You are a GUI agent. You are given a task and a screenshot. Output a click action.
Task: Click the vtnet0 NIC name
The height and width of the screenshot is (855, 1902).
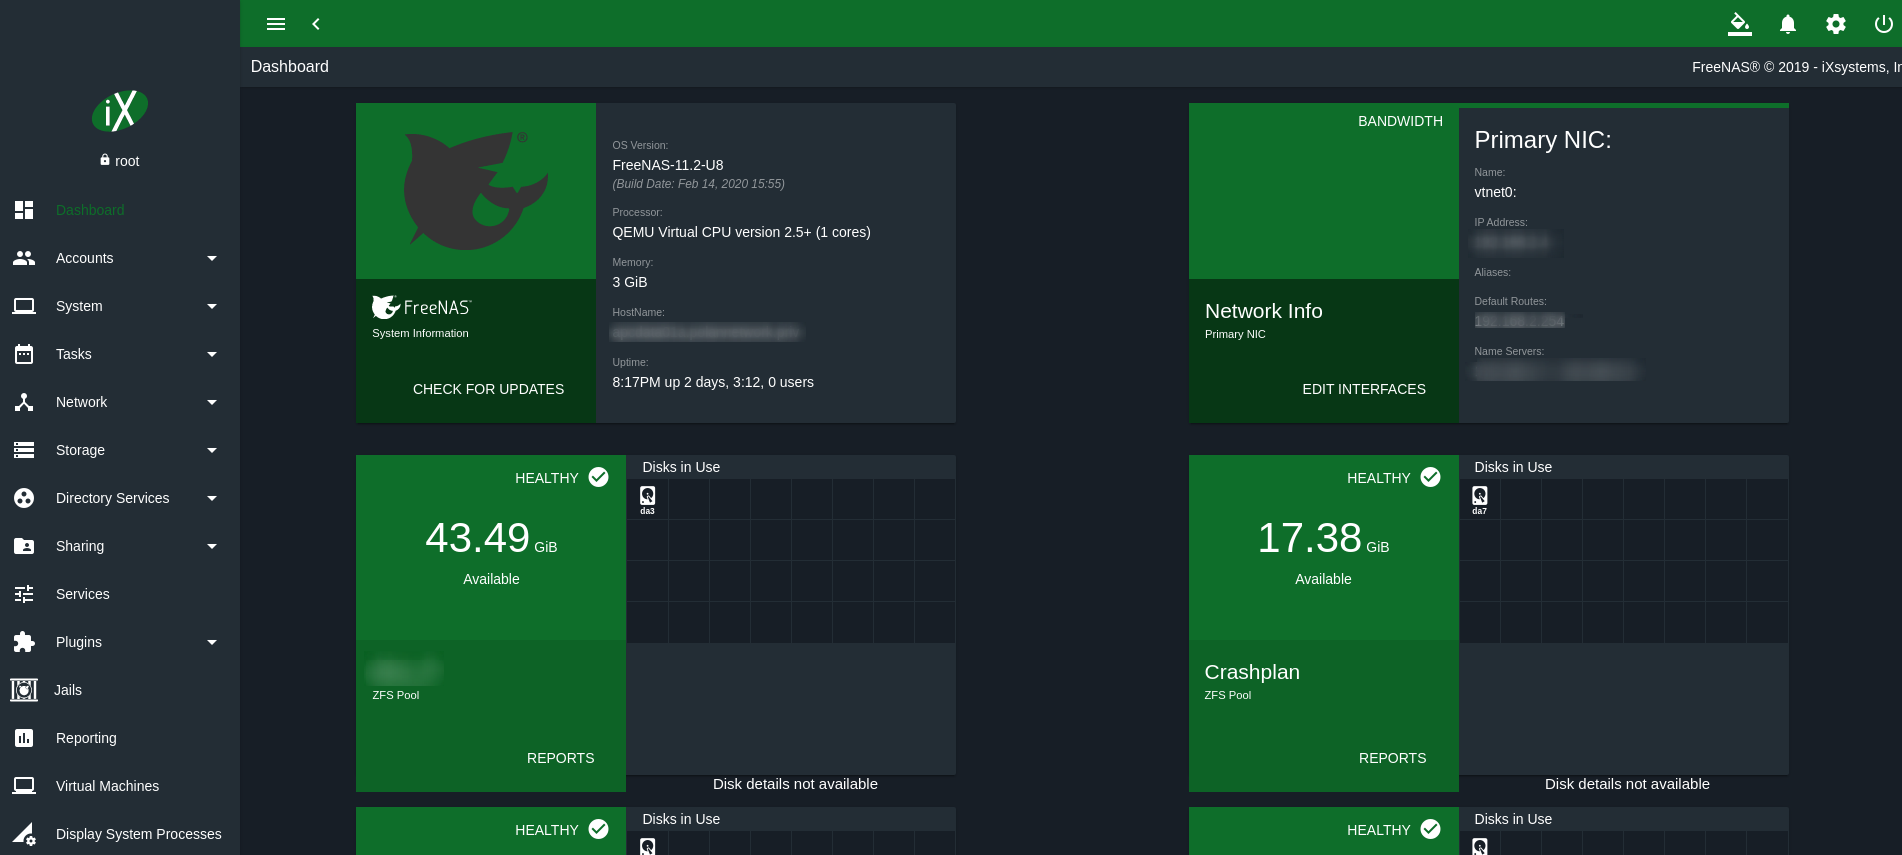click(x=1495, y=192)
